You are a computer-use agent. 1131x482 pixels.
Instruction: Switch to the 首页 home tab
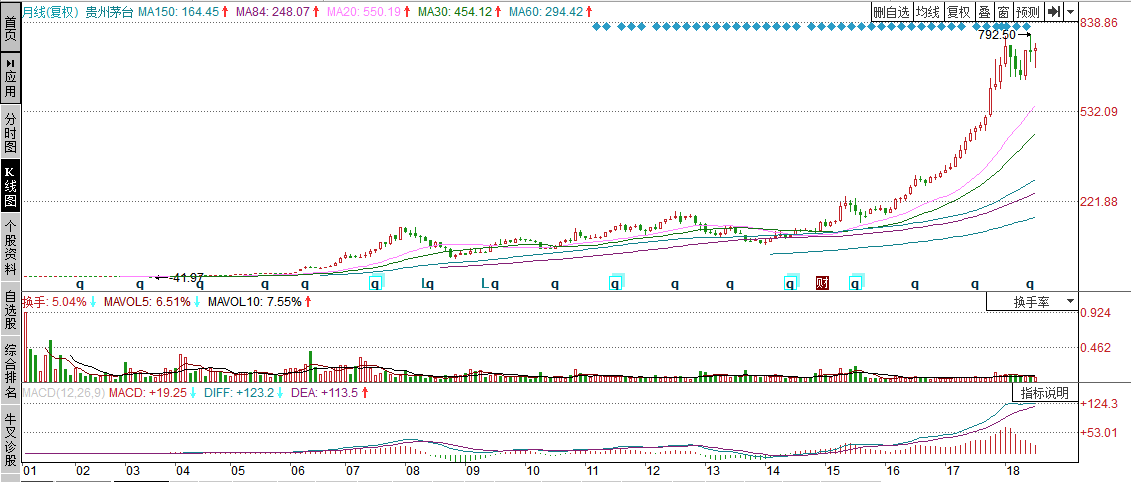pyautogui.click(x=10, y=27)
